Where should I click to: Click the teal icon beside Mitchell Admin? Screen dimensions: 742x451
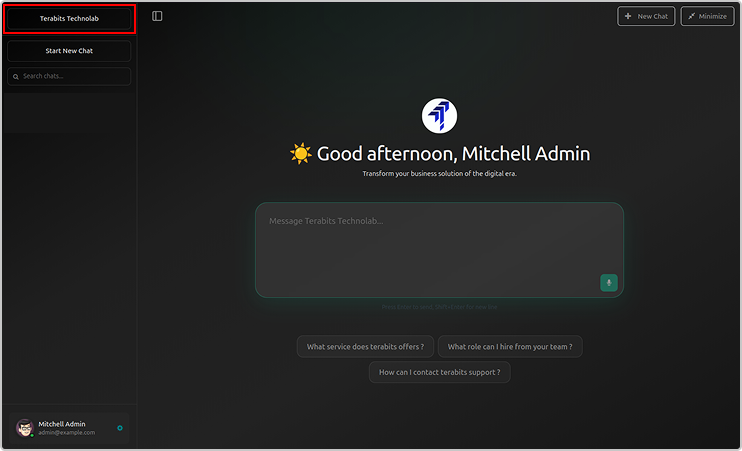[x=120, y=428]
